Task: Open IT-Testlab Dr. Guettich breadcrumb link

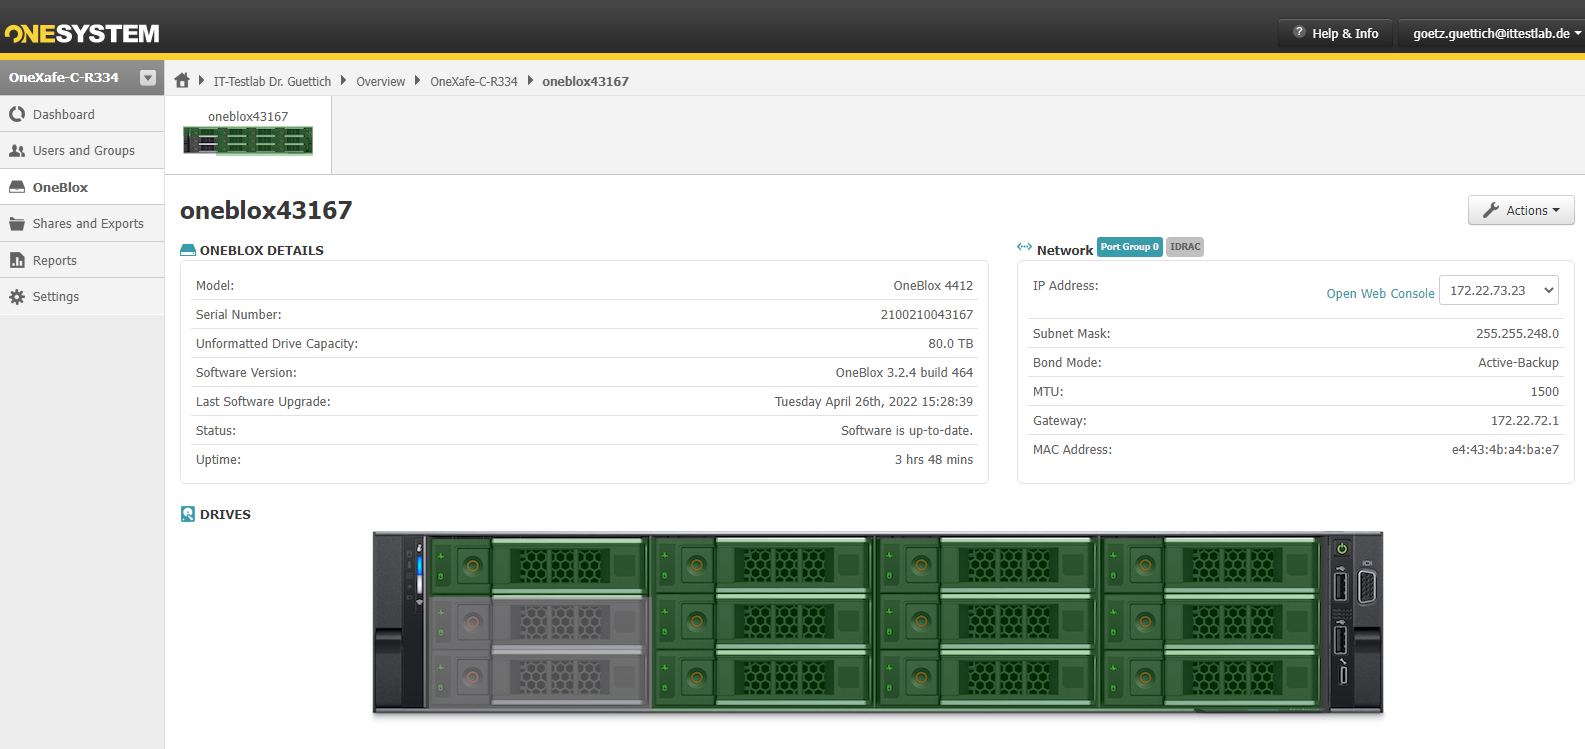Action: click(272, 82)
